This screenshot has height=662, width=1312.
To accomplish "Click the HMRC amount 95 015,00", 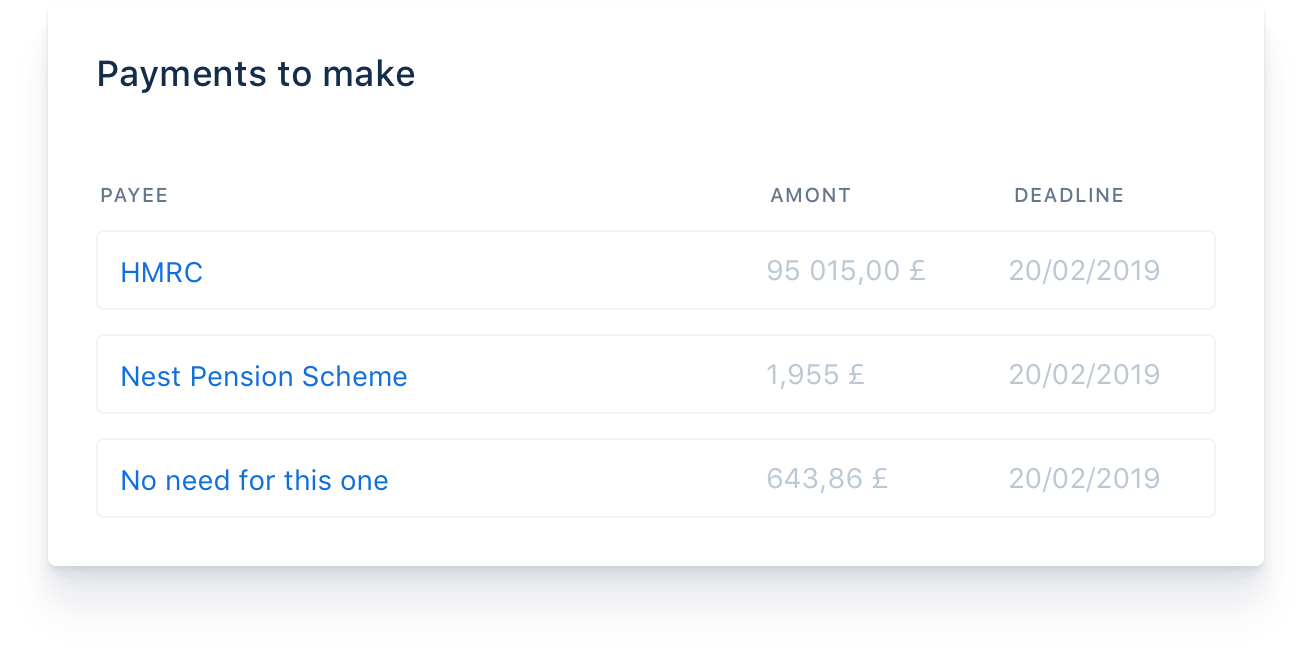I will click(x=833, y=271).
